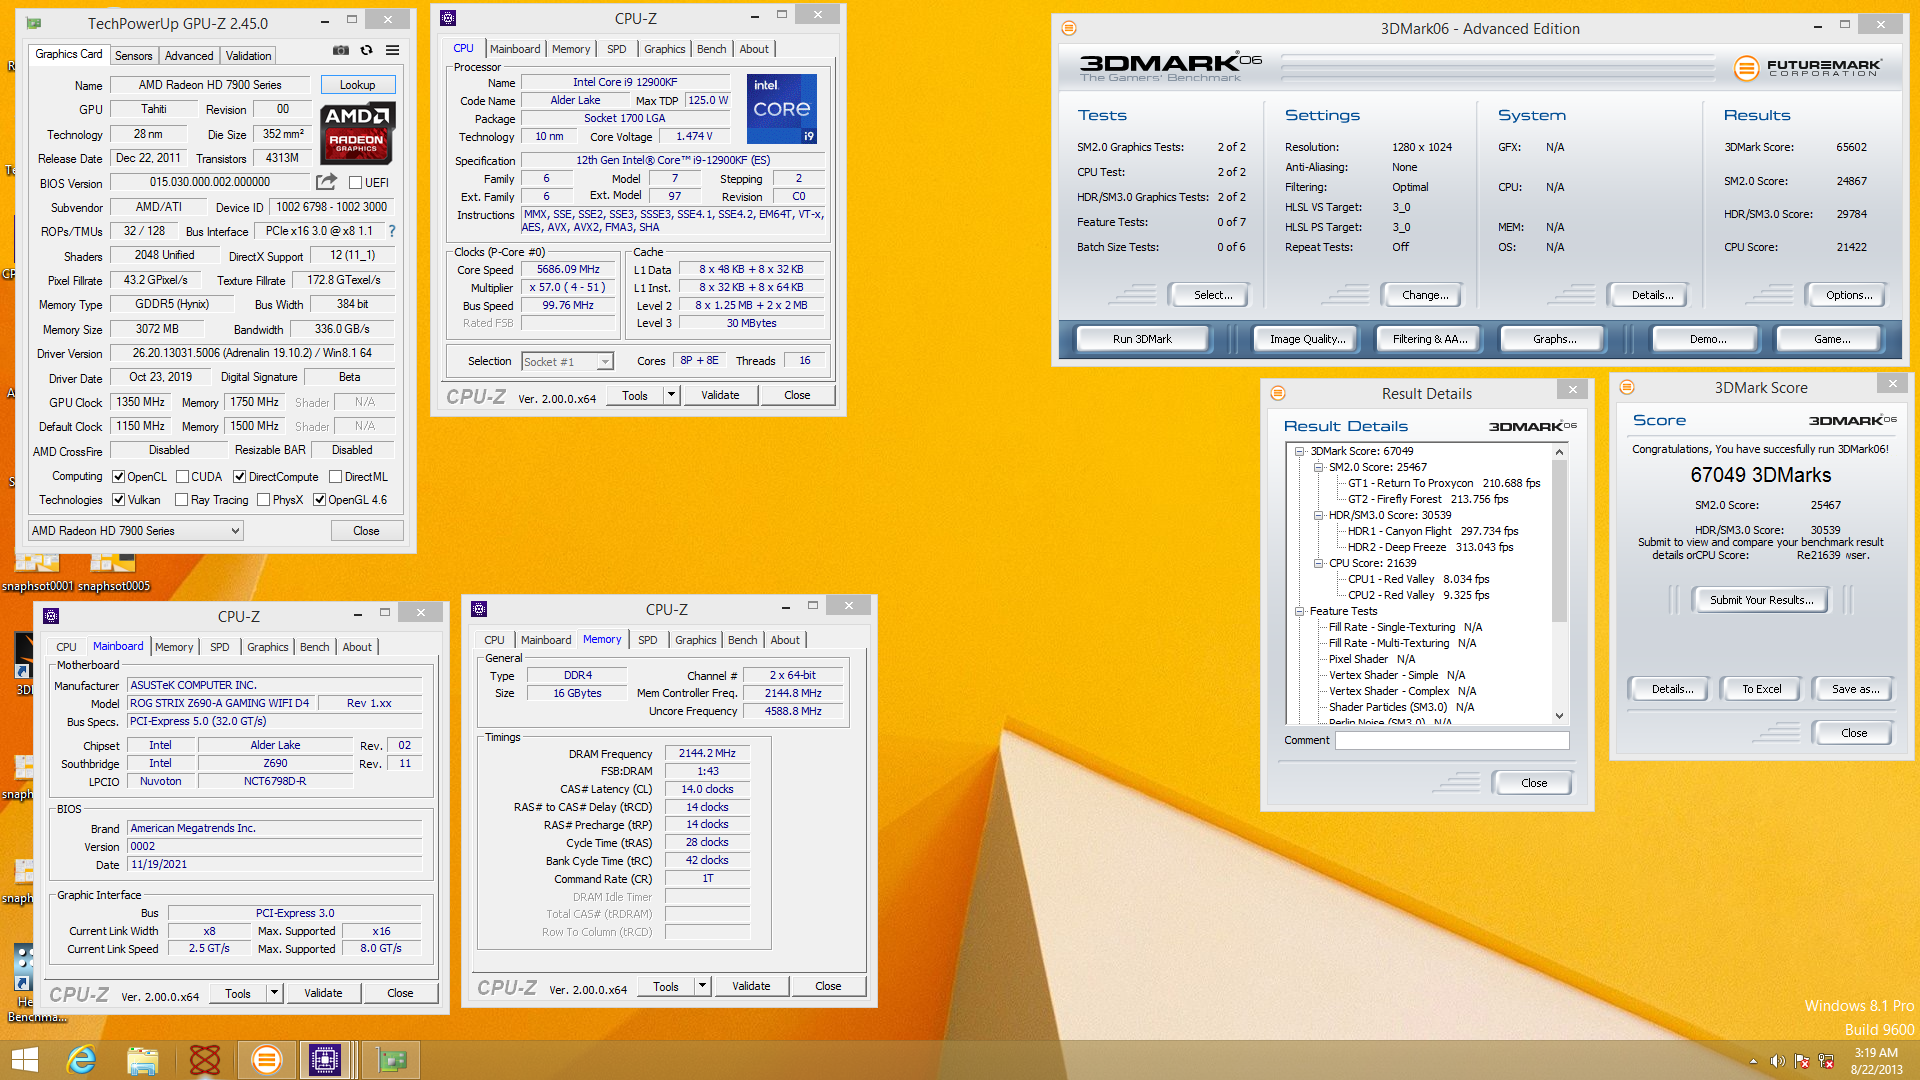Open Tools dropdown arrow in CPU-Z Mainboard window
This screenshot has height=1080, width=1920.
(x=274, y=993)
